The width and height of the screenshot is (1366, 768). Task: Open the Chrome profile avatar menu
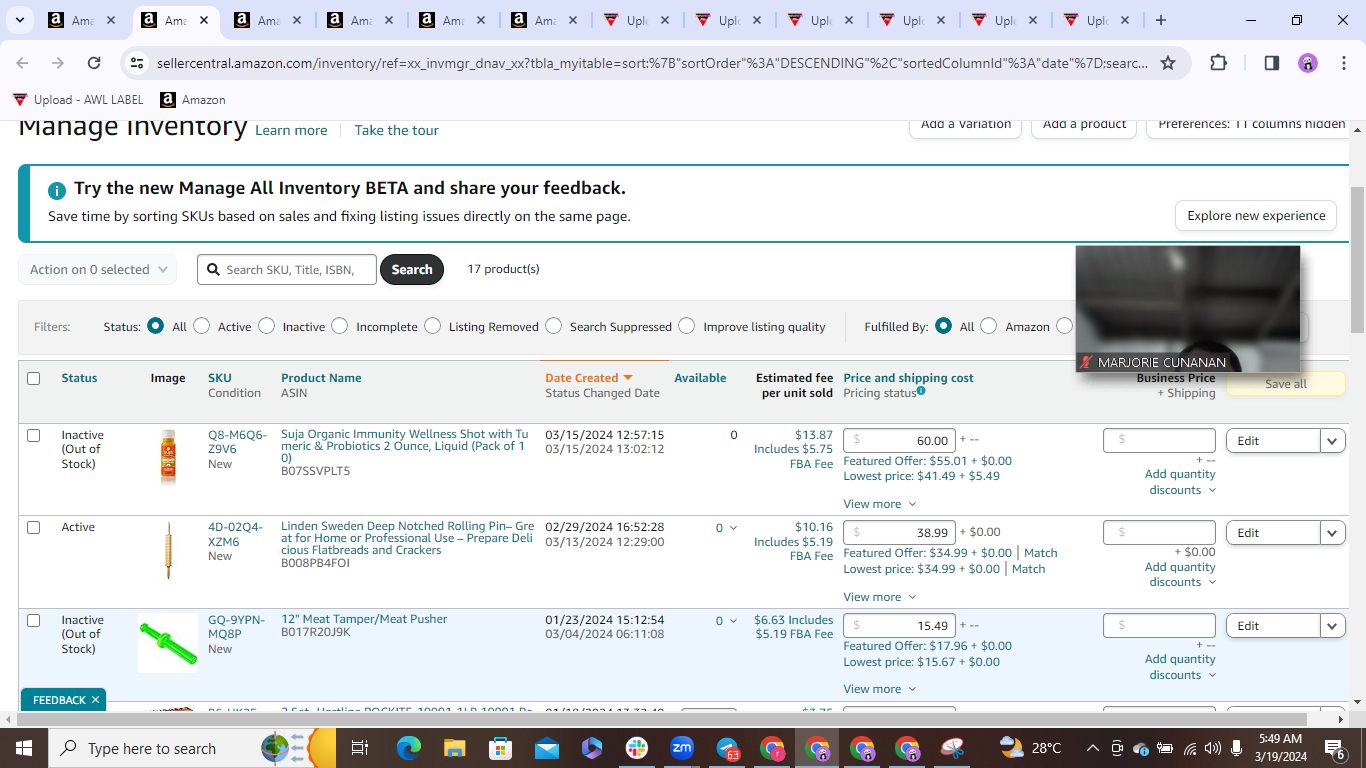click(x=1308, y=63)
